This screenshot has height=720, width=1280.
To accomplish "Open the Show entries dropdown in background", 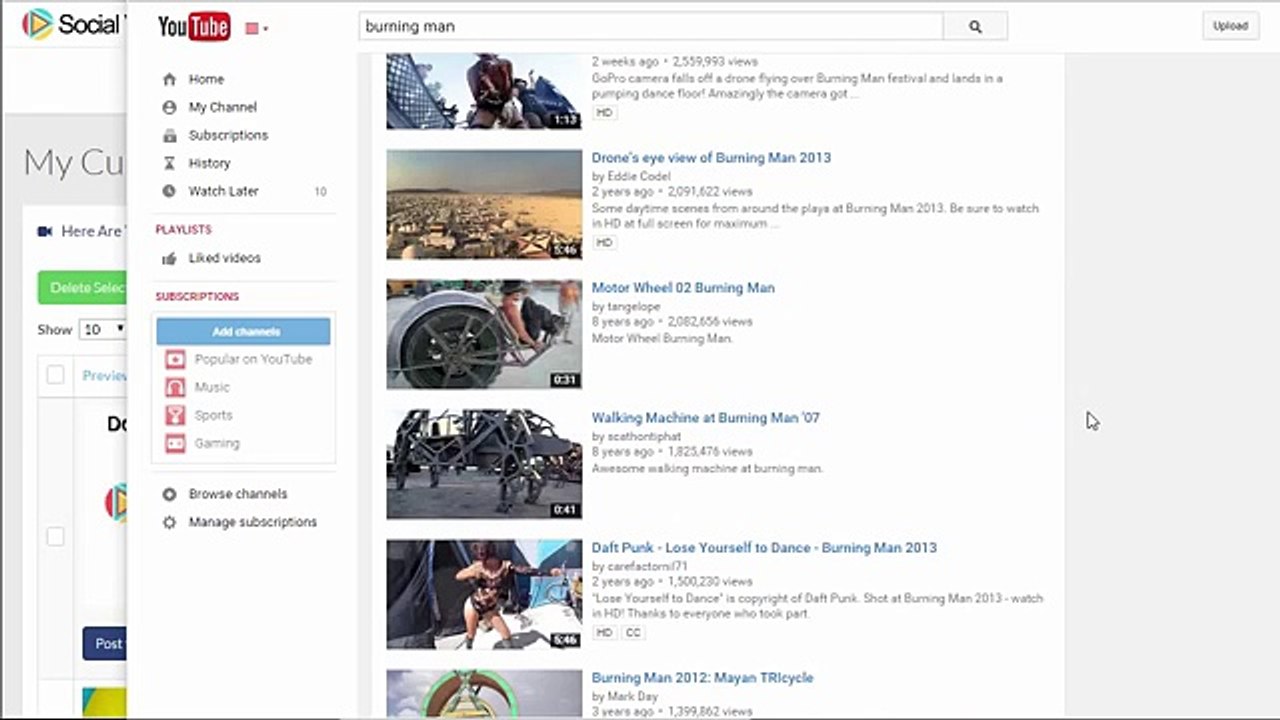I will pyautogui.click(x=102, y=329).
